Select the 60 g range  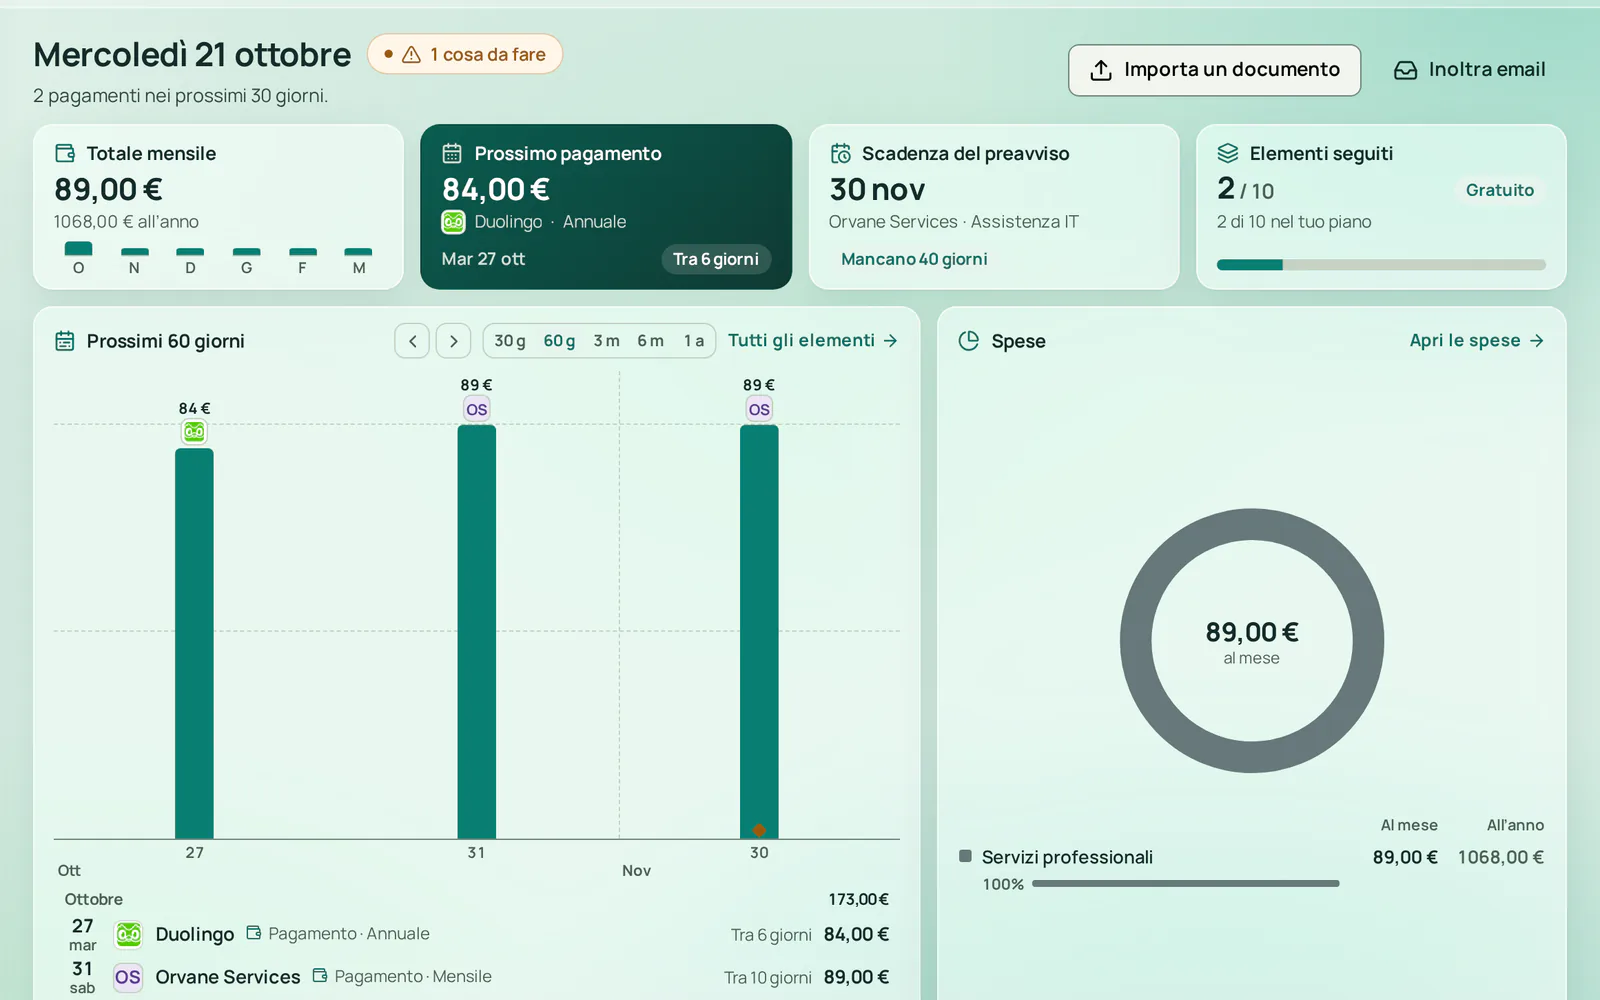coord(559,341)
